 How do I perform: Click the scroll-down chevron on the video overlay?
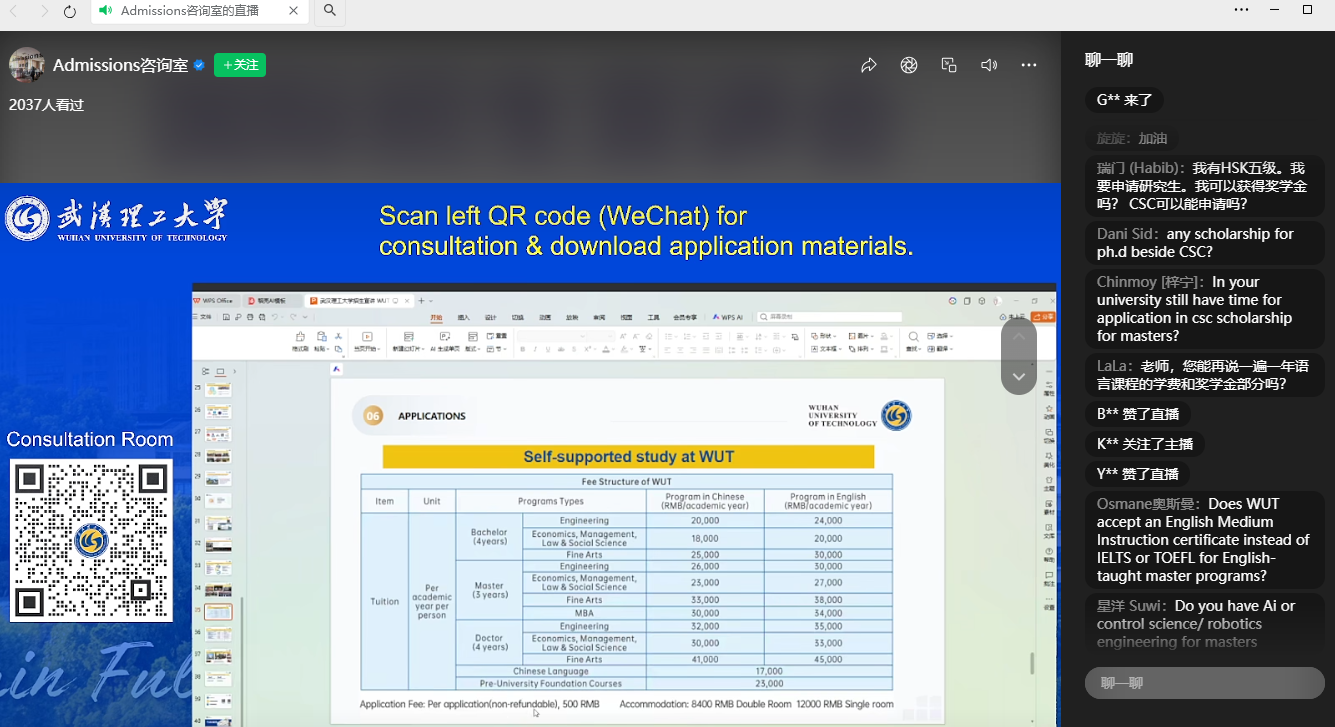(1019, 376)
